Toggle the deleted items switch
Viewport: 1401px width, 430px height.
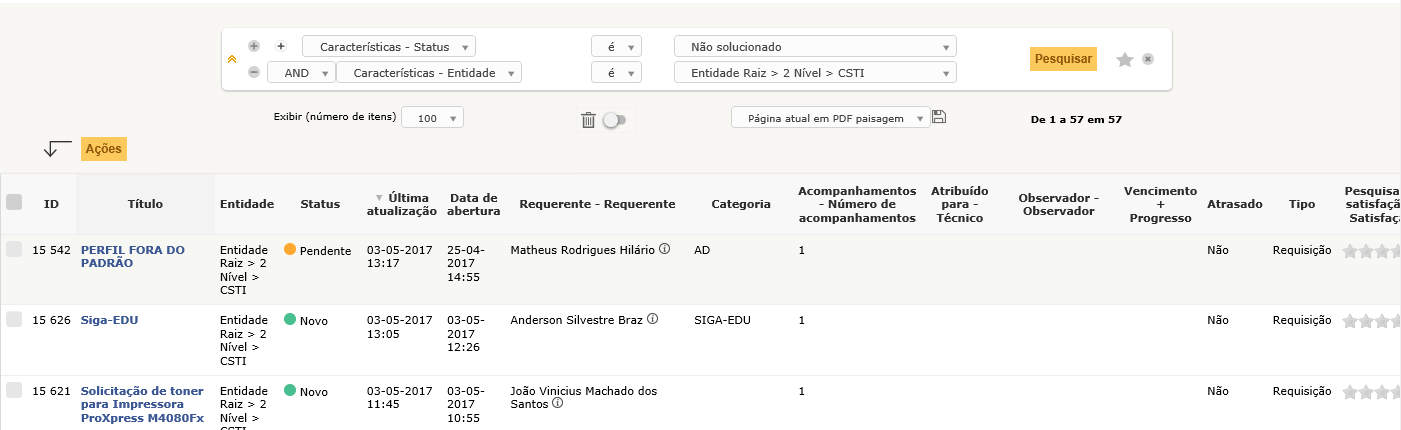point(615,120)
